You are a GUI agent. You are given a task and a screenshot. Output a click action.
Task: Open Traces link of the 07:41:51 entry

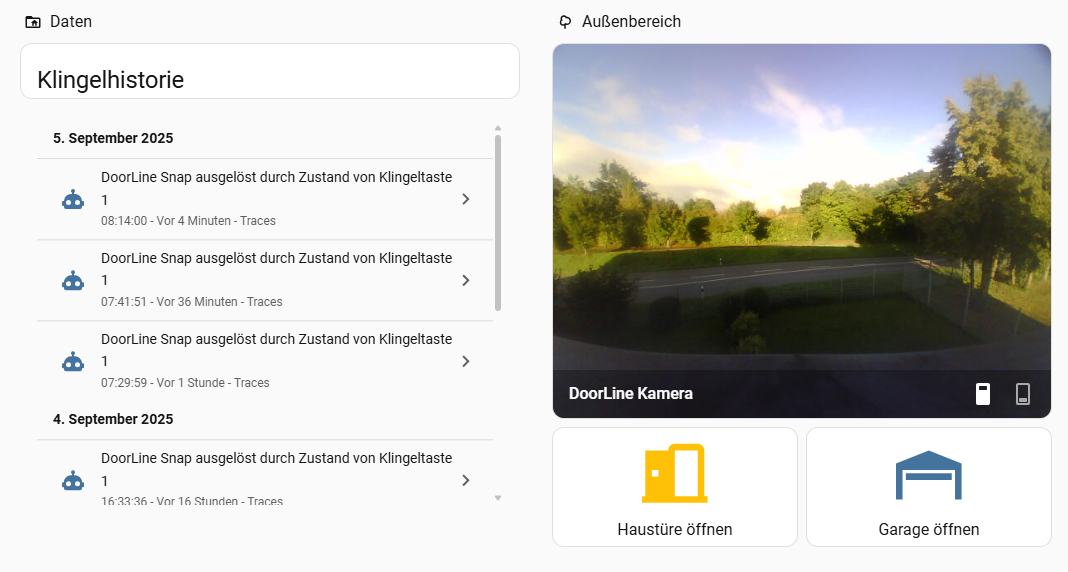265,302
